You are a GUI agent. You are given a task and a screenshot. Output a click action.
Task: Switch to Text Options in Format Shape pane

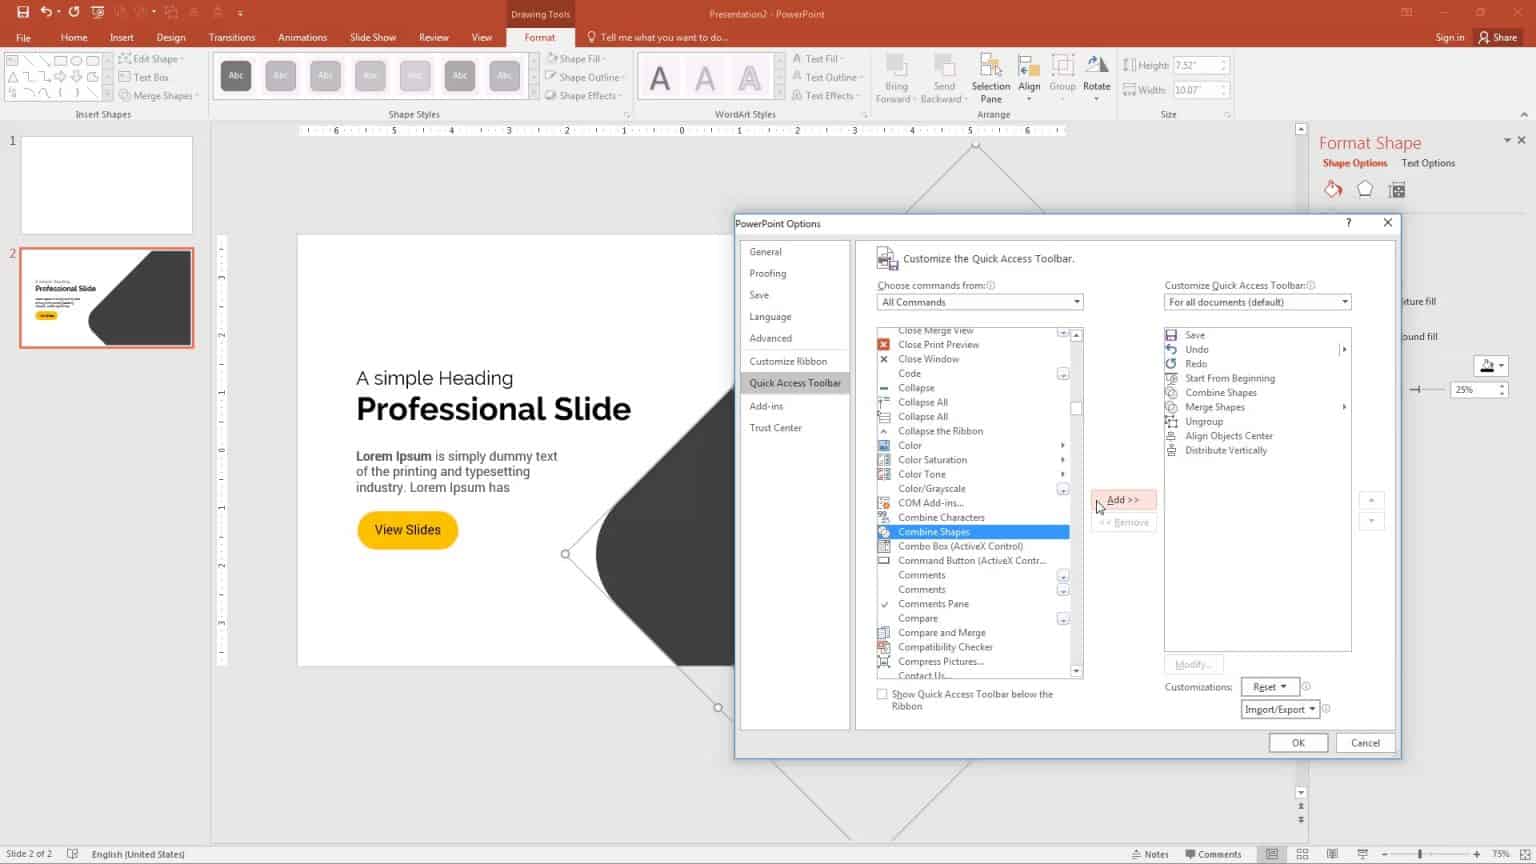pyautogui.click(x=1427, y=163)
